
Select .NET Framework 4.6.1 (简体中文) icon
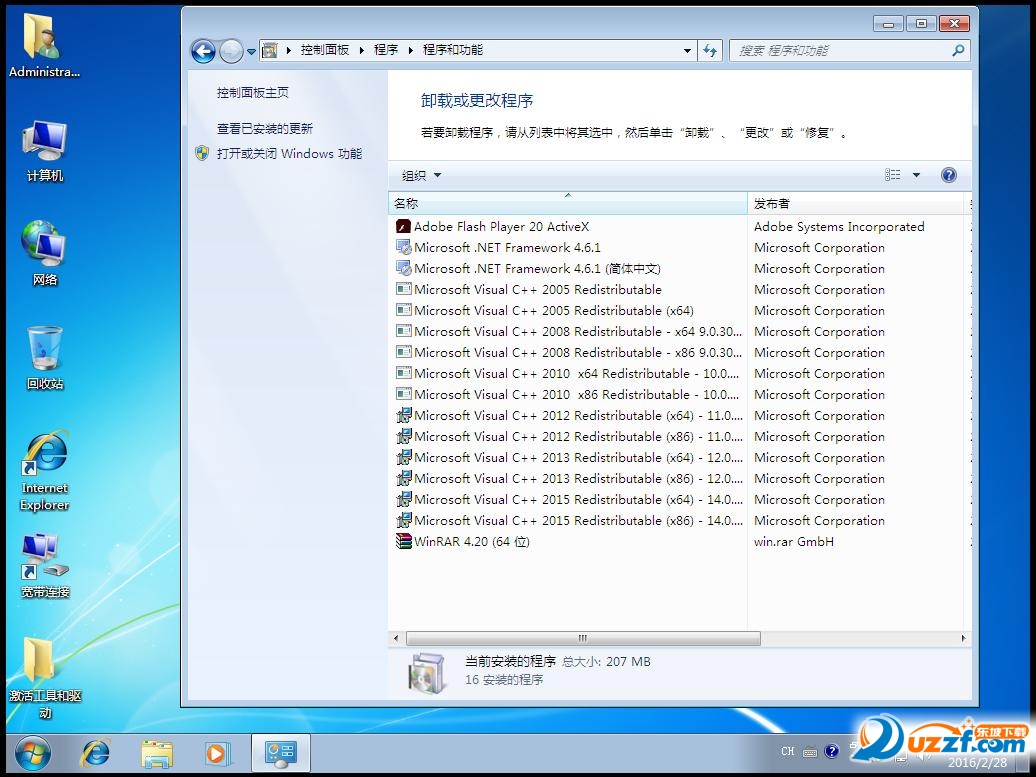point(403,269)
